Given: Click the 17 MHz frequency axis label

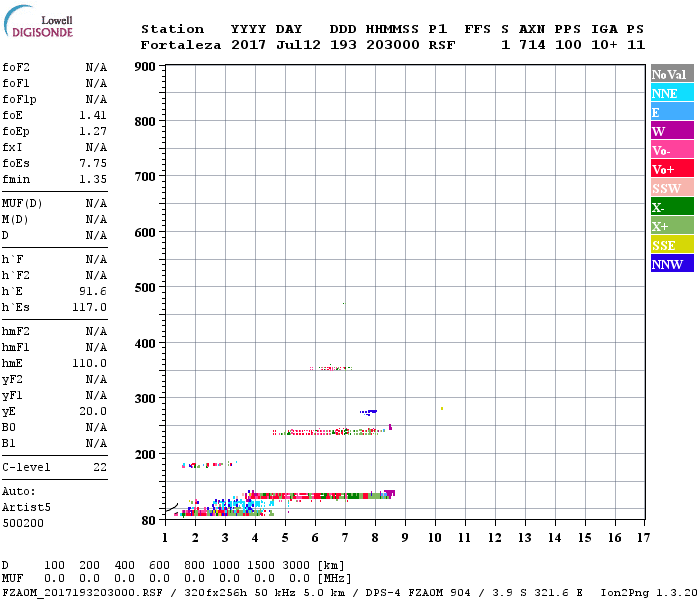Looking at the screenshot, I should click(643, 538).
